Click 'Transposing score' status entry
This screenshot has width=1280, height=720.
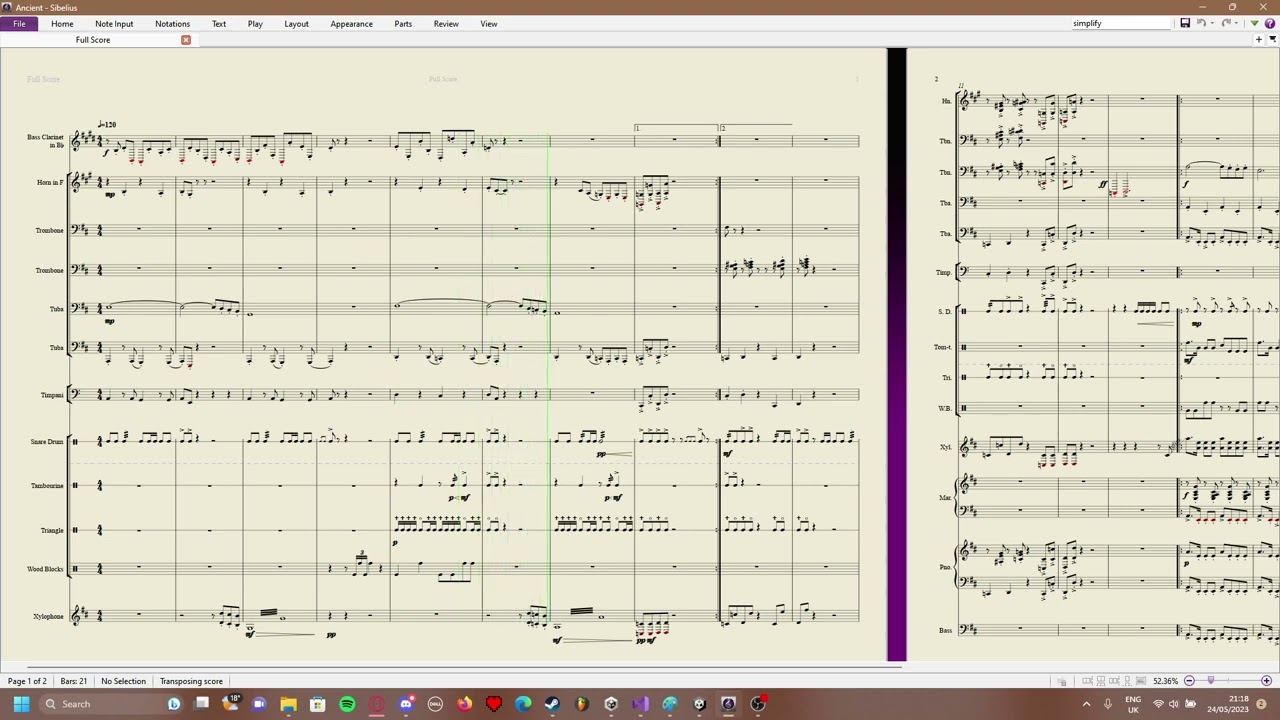click(x=191, y=681)
